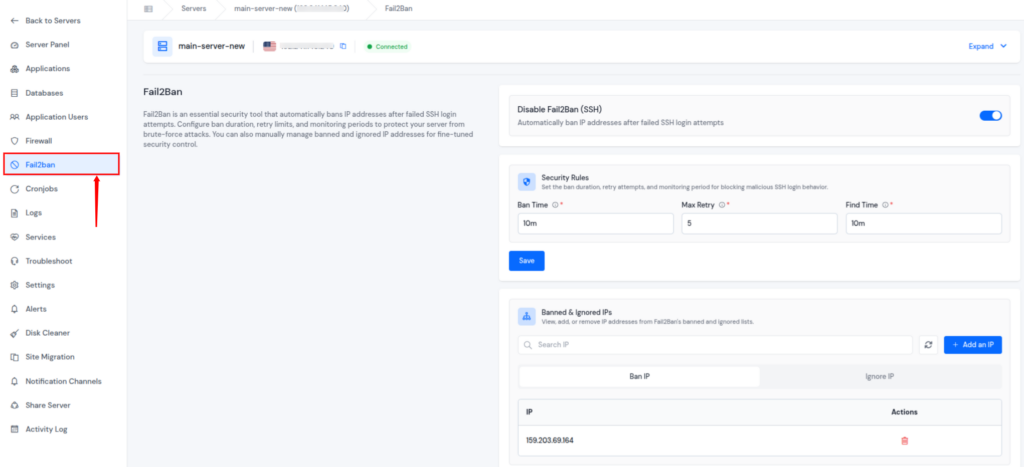Select the Ban IP tab
1024x467 pixels.
tap(639, 377)
